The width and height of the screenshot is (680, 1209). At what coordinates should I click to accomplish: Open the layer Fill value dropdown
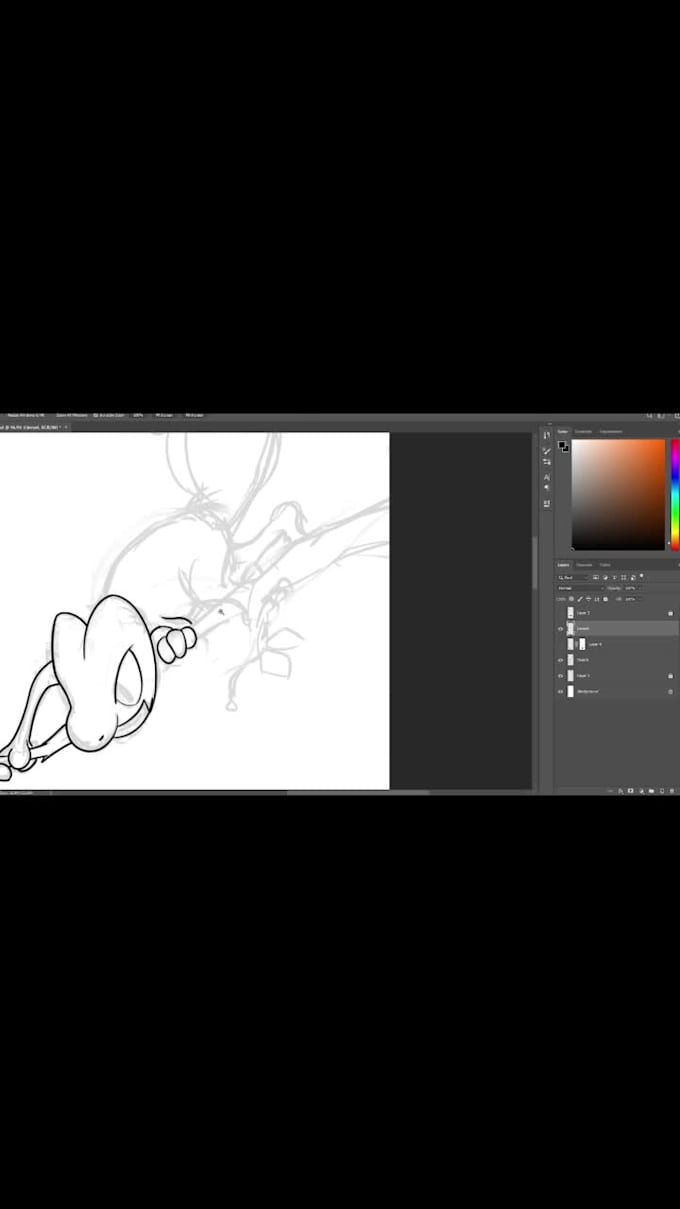point(633,599)
